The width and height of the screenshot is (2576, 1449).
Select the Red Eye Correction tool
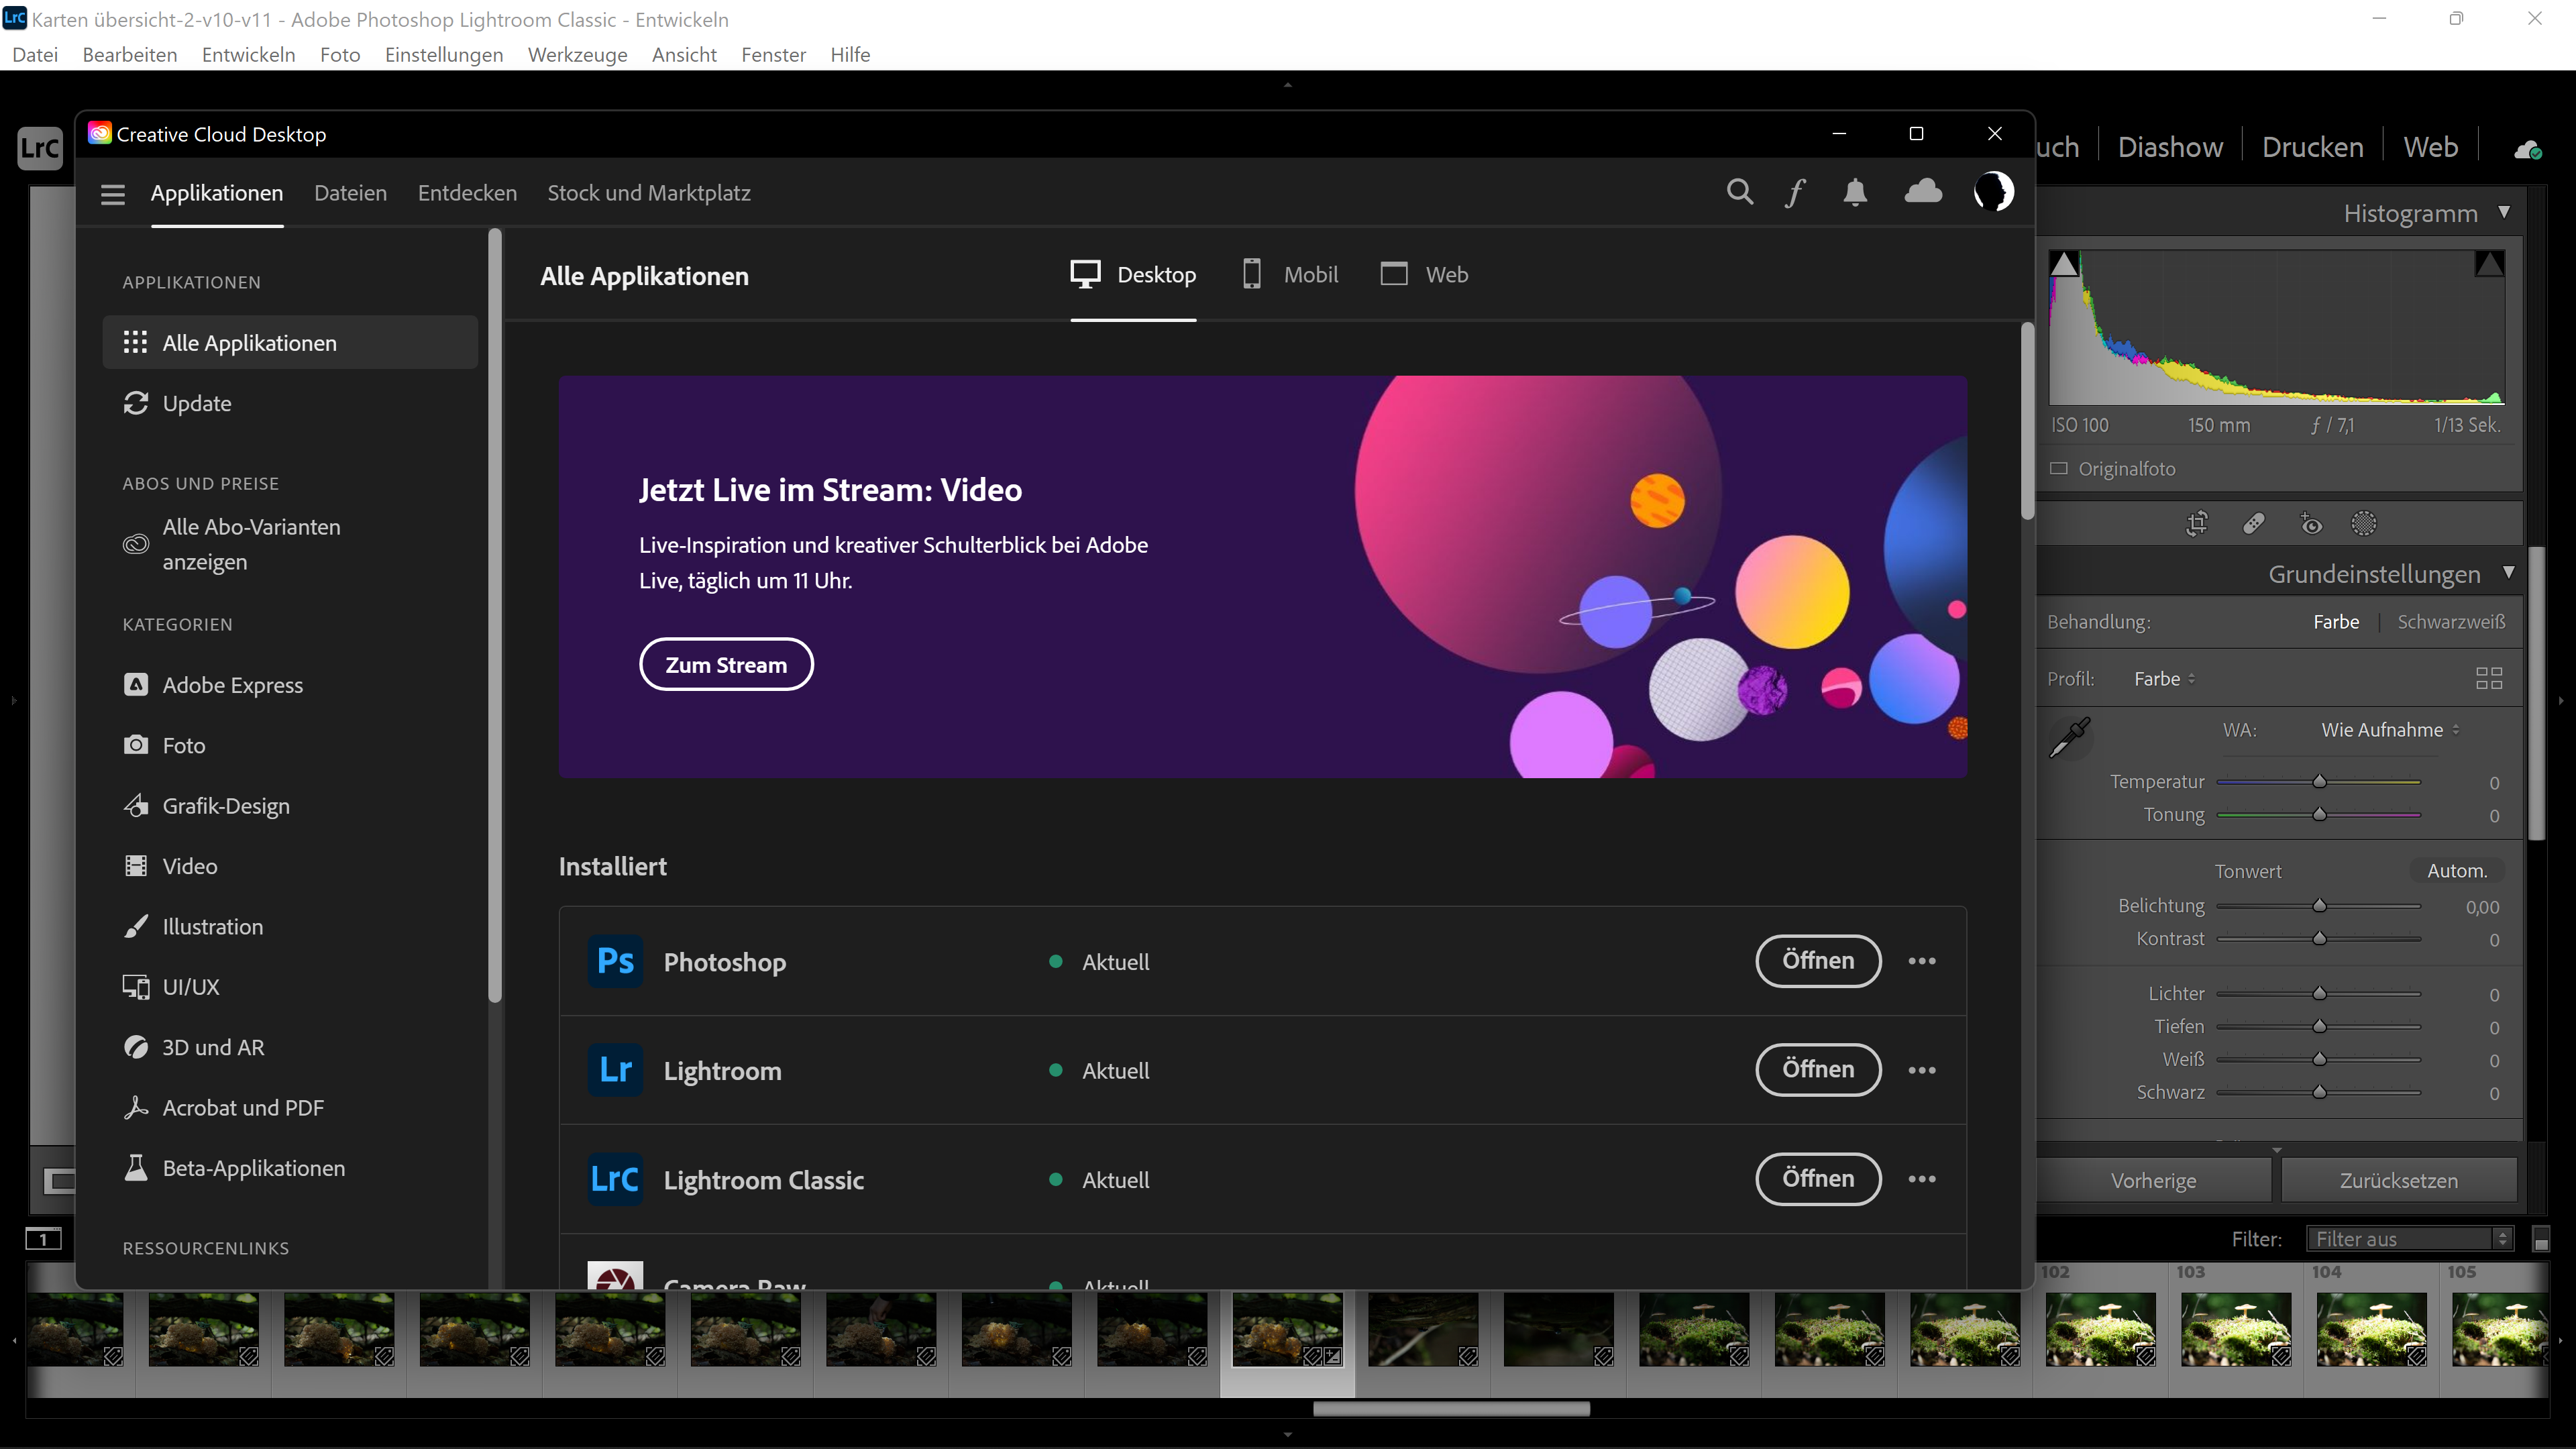pos(2310,523)
